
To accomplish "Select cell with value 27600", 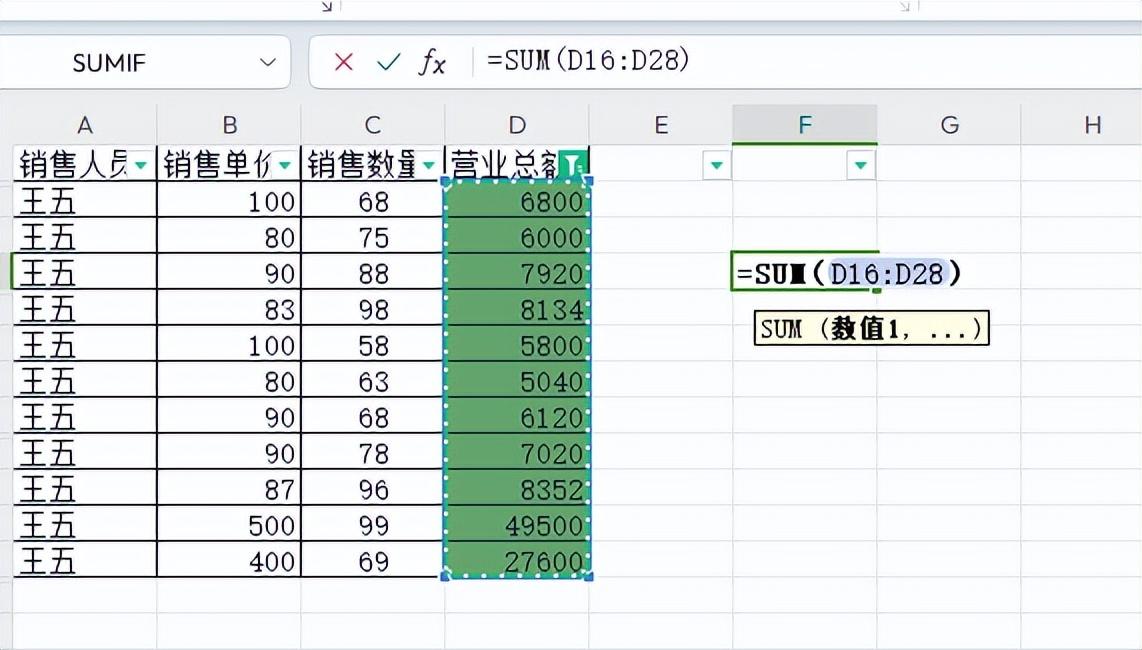I will (x=517, y=560).
